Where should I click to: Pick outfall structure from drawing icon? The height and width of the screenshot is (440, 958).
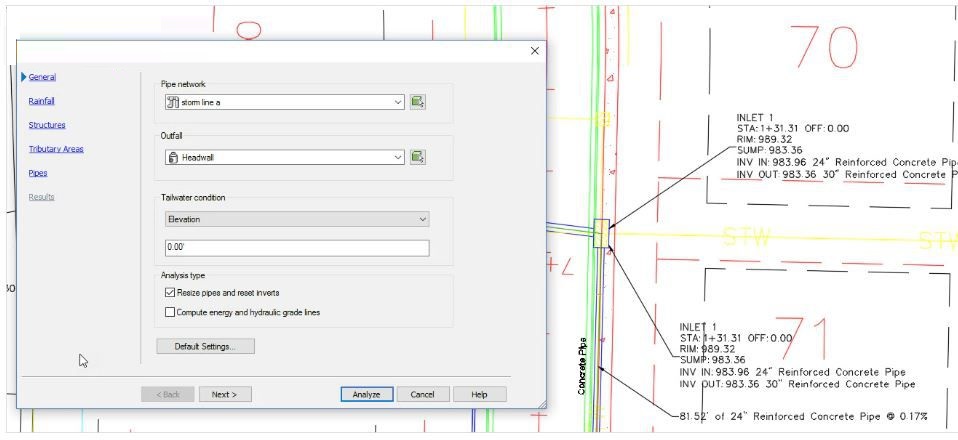tap(417, 157)
